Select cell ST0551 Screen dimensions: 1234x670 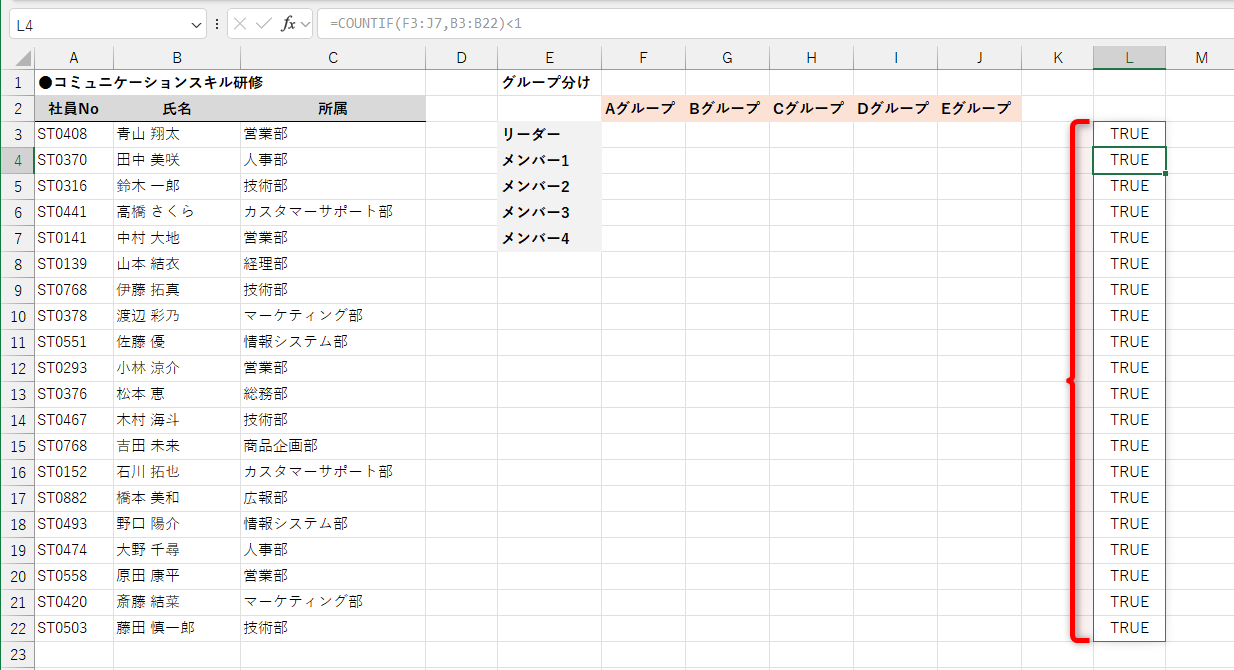point(74,342)
